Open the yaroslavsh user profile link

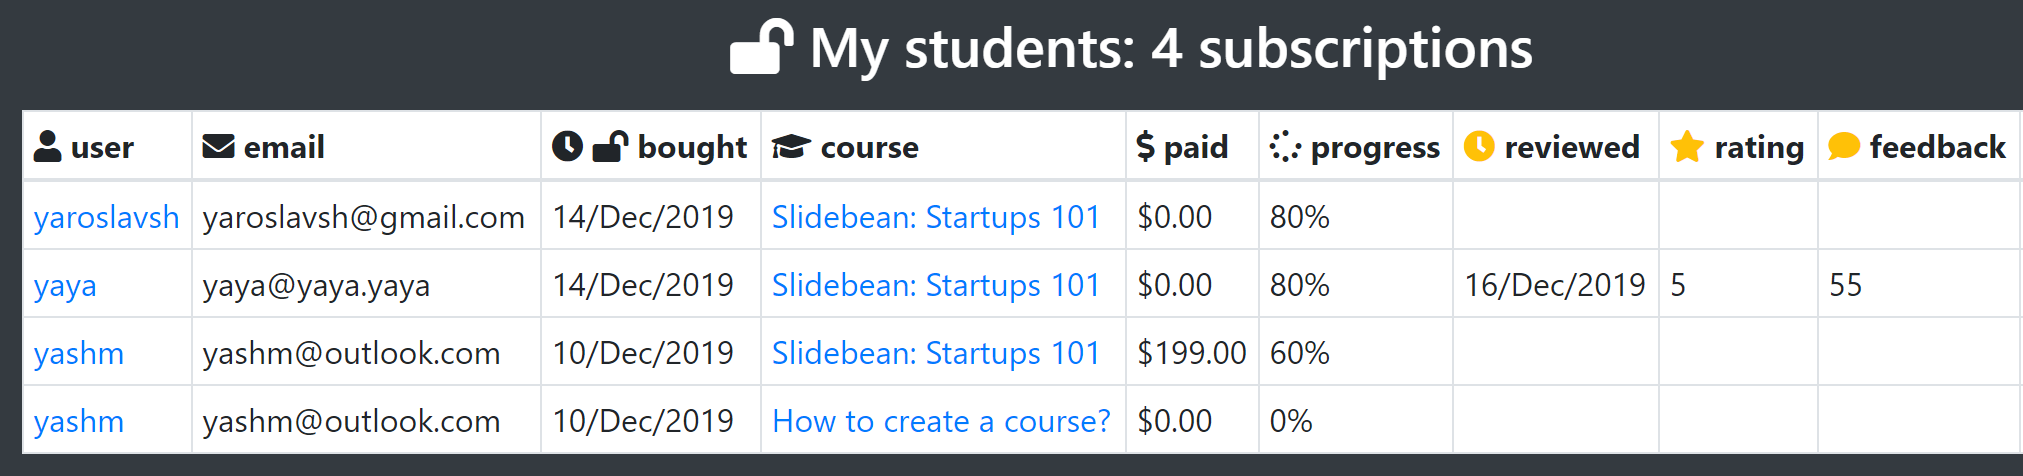click(106, 217)
